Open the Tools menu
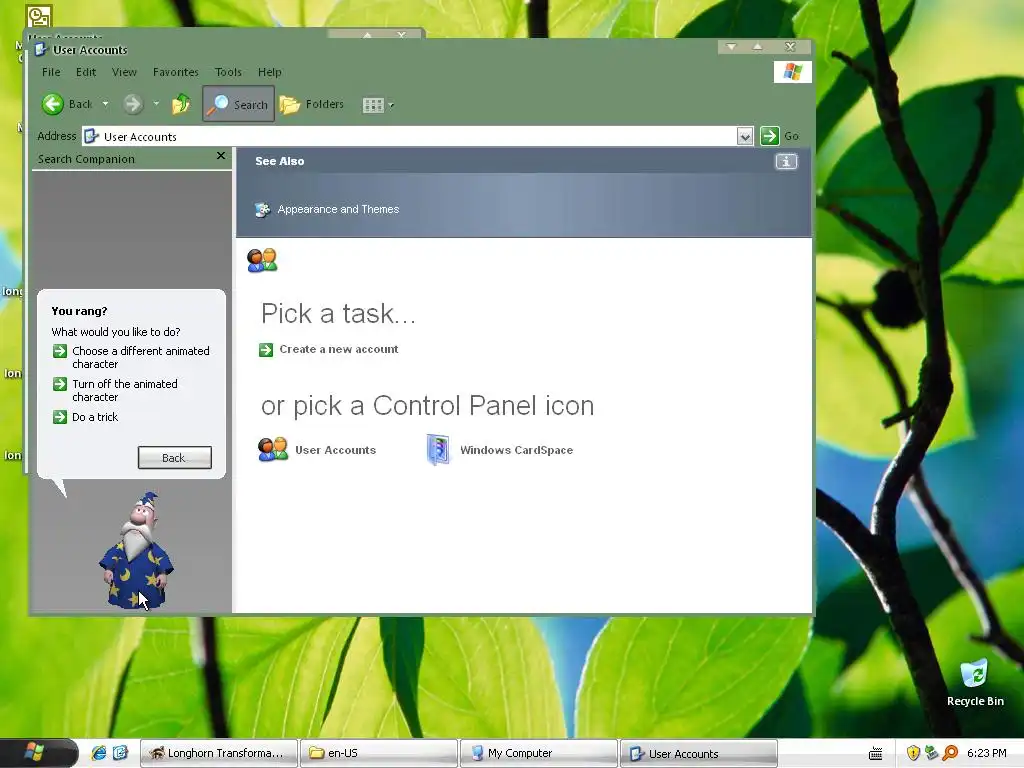 pos(228,72)
